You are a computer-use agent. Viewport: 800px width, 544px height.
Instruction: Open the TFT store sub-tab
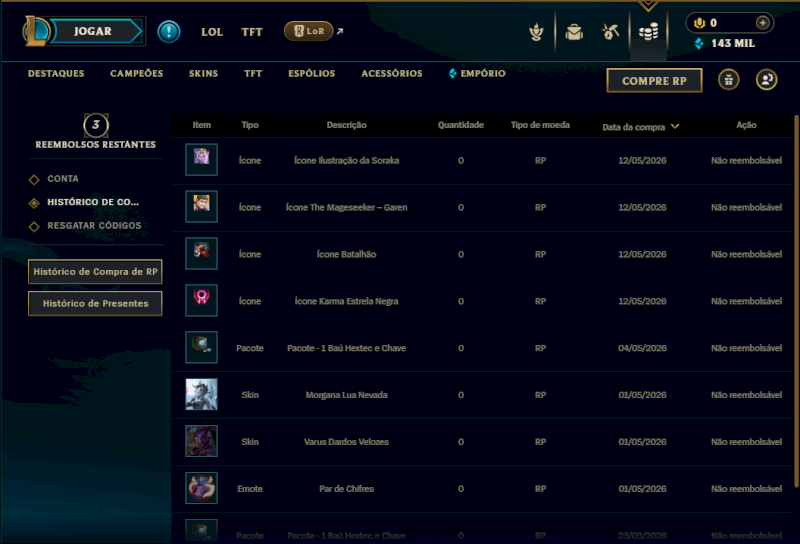(253, 73)
